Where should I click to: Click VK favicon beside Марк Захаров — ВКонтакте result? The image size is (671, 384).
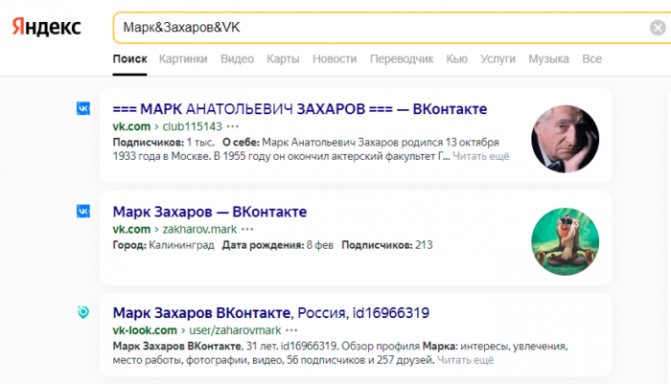pyautogui.click(x=83, y=211)
